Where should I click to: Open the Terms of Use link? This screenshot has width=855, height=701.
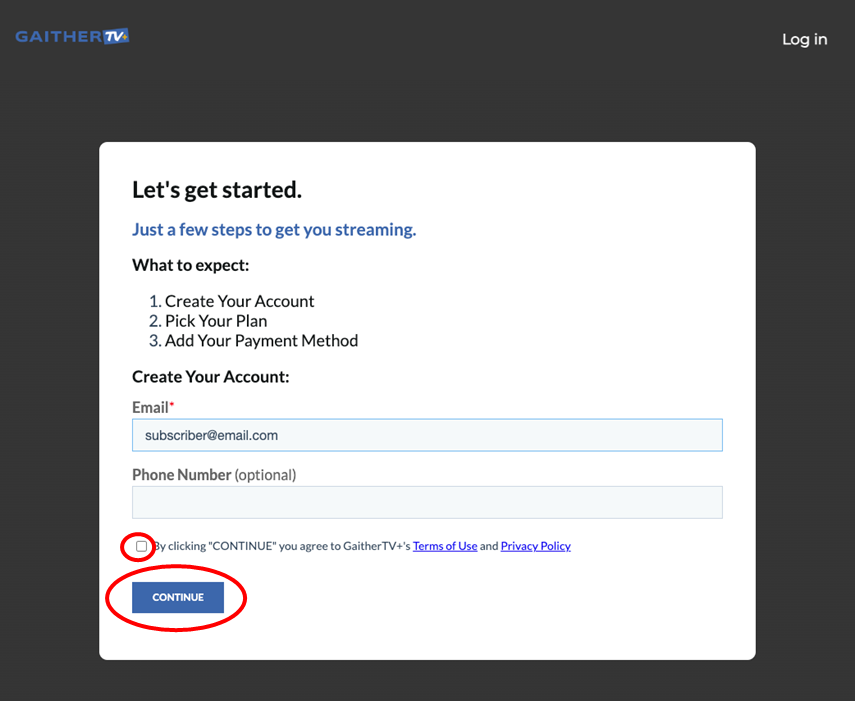coord(445,546)
